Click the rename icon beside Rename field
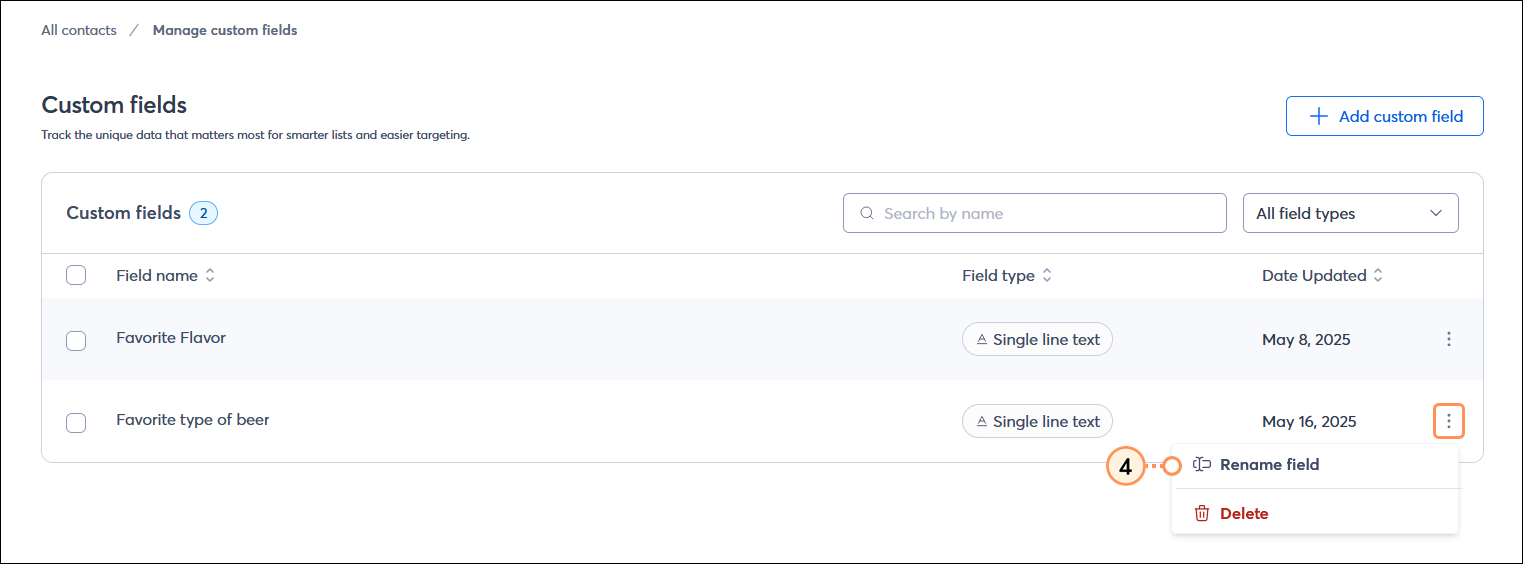Viewport: 1523px width, 564px height. click(x=1202, y=465)
